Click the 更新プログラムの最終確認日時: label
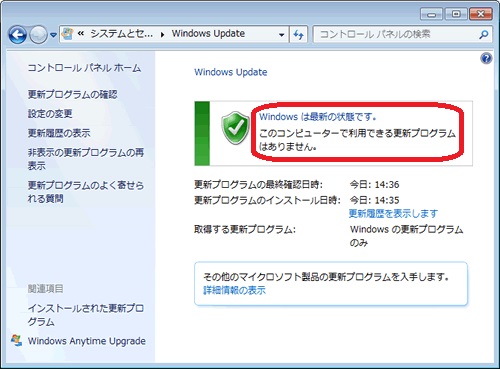The width and height of the screenshot is (500, 369). coord(259,184)
